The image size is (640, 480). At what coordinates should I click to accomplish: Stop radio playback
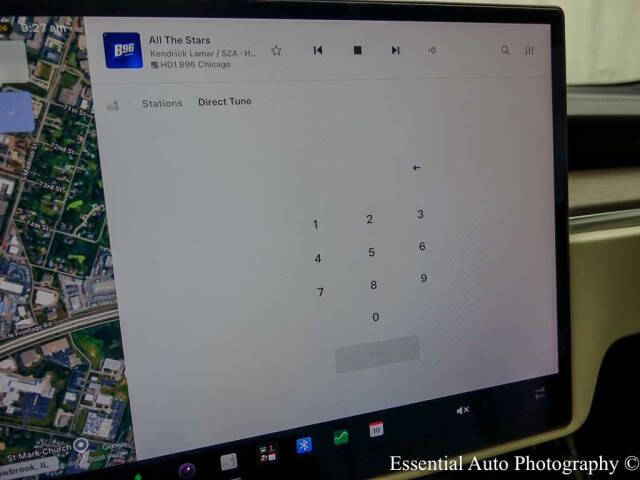tap(357, 50)
